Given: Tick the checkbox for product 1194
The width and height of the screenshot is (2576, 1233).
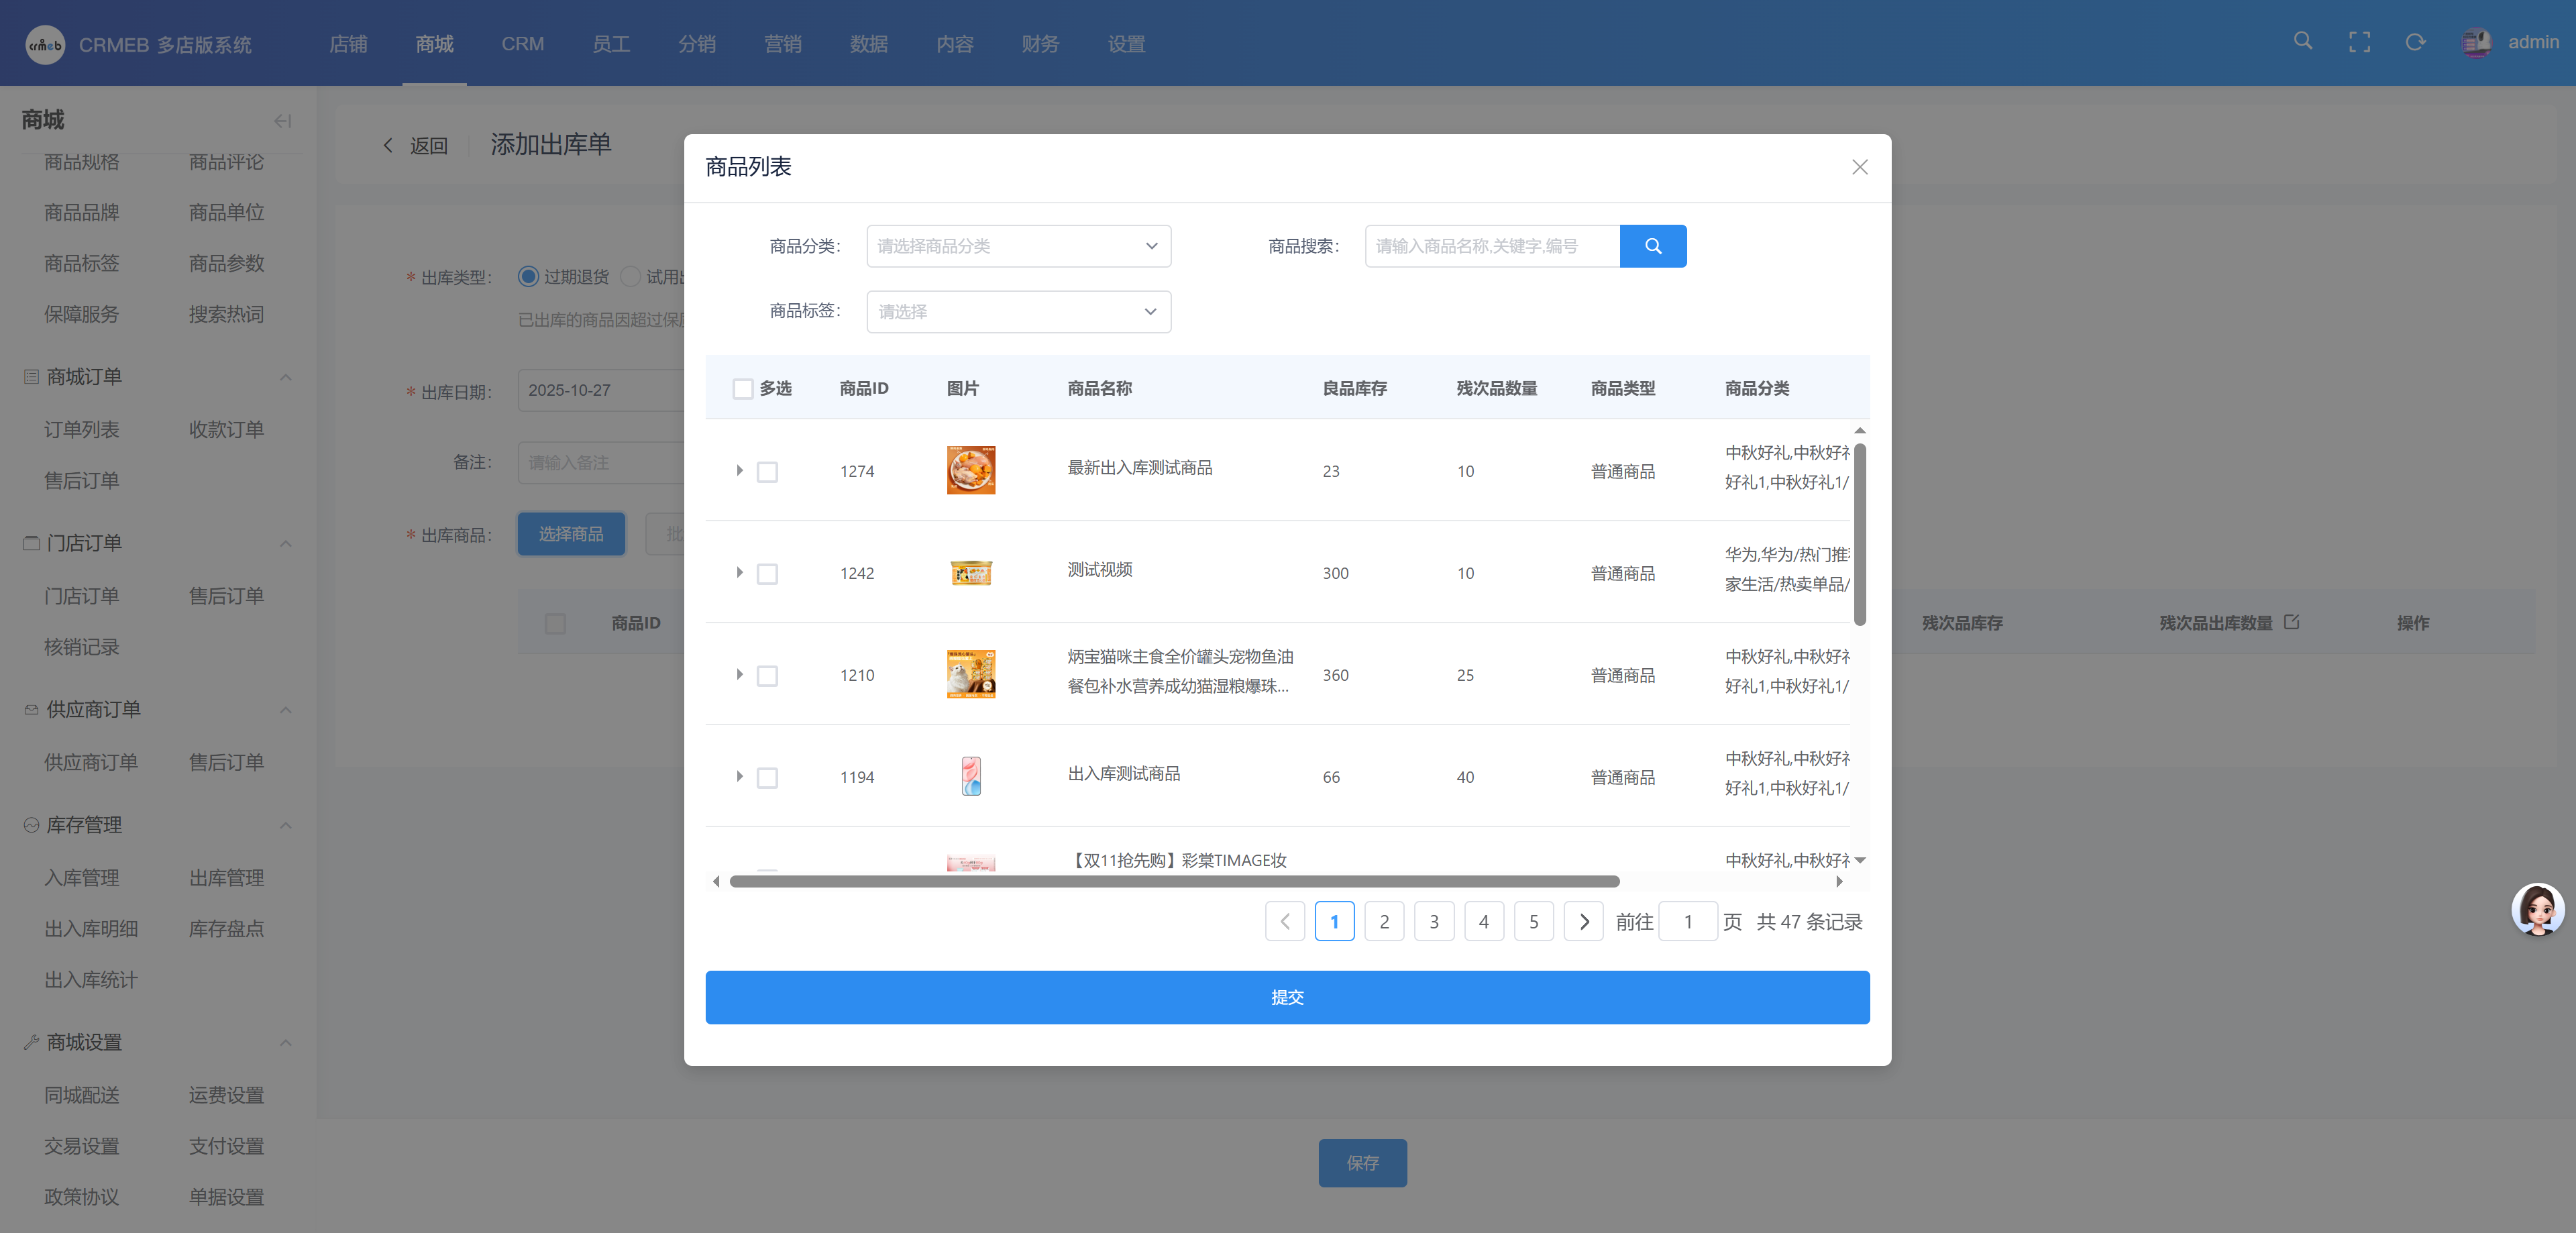Looking at the screenshot, I should pos(767,778).
